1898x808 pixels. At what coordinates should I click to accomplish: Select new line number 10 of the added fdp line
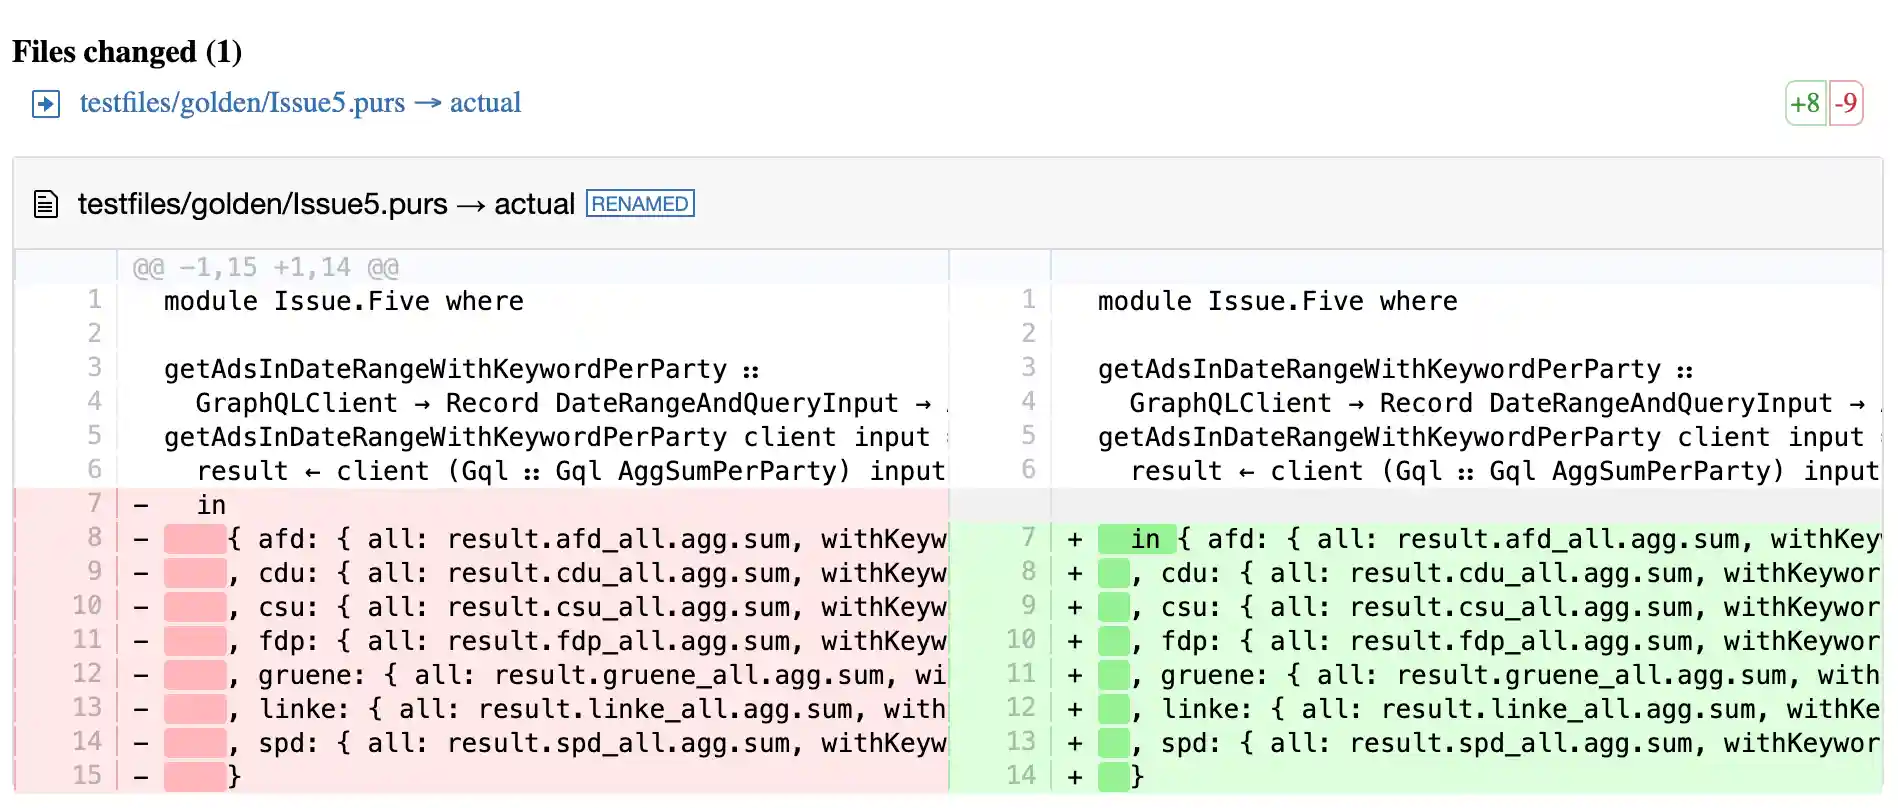tap(1021, 640)
